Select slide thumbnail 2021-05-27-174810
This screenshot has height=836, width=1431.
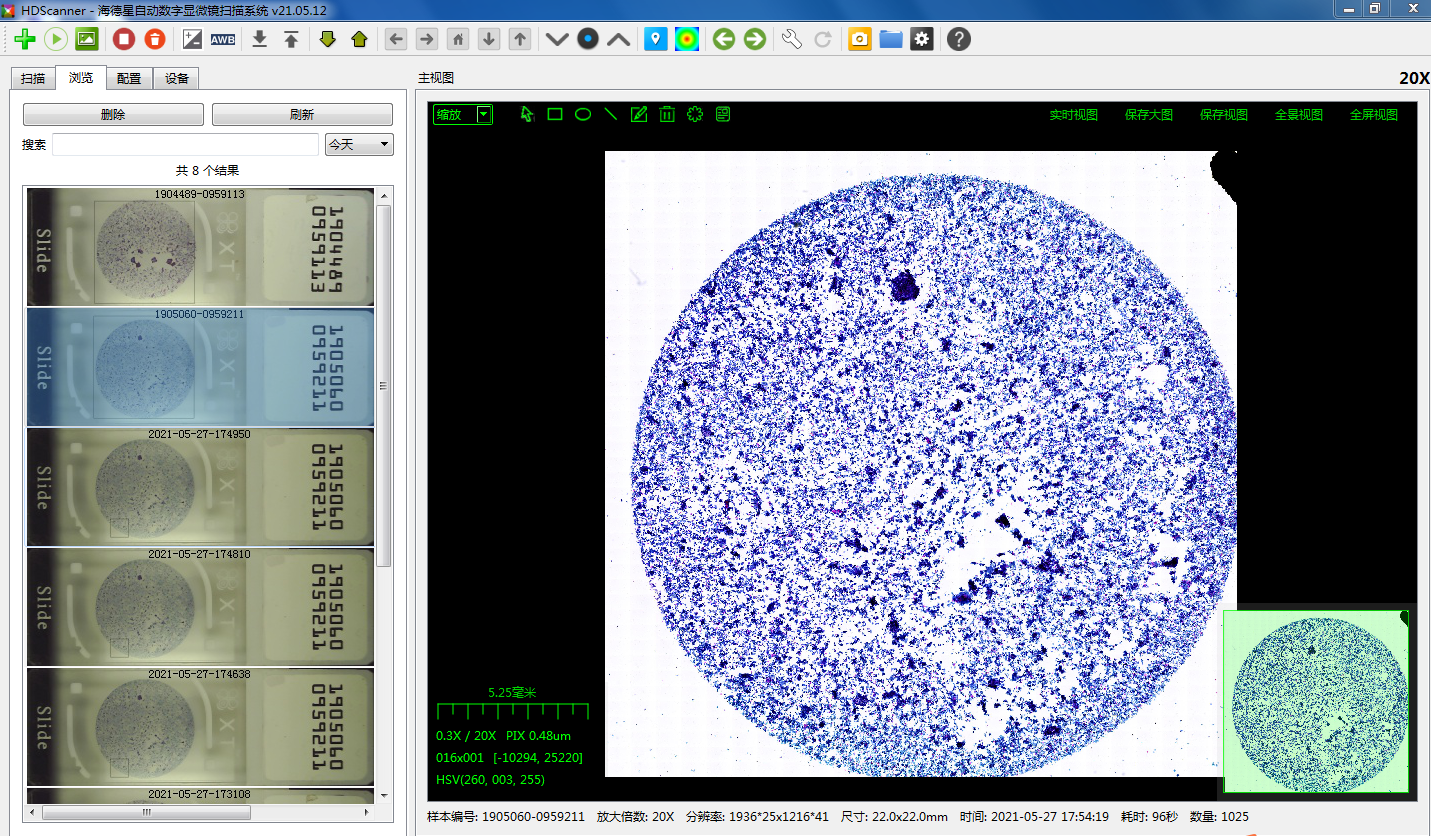200,607
